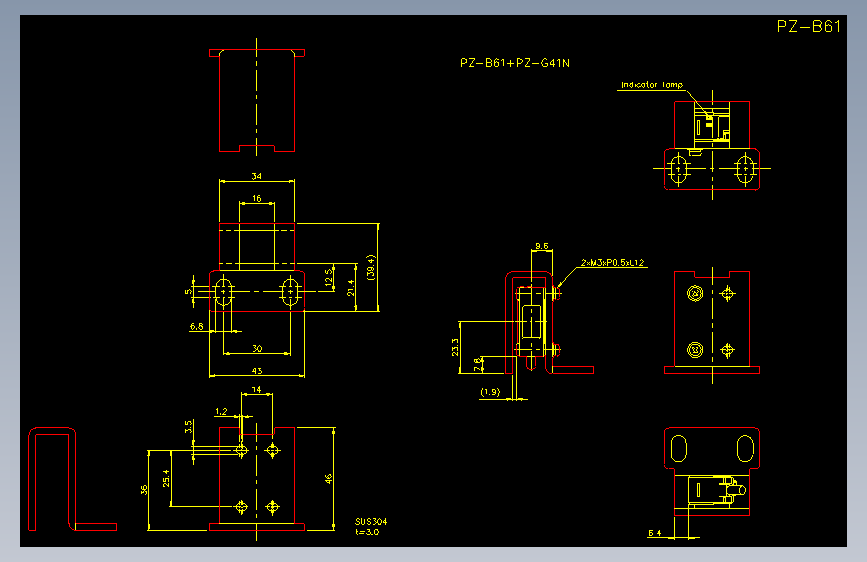Select the PZ-B61+PZ-G41N heading text
Image resolution: width=867 pixels, height=562 pixels.
[x=515, y=63]
